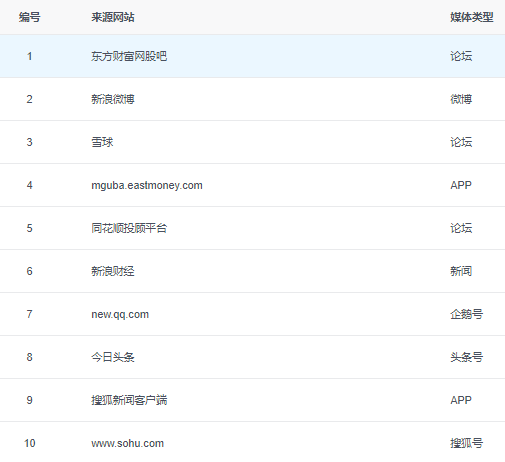
Task: Open the www.sohu.com source entry
Action: pyautogui.click(x=128, y=443)
